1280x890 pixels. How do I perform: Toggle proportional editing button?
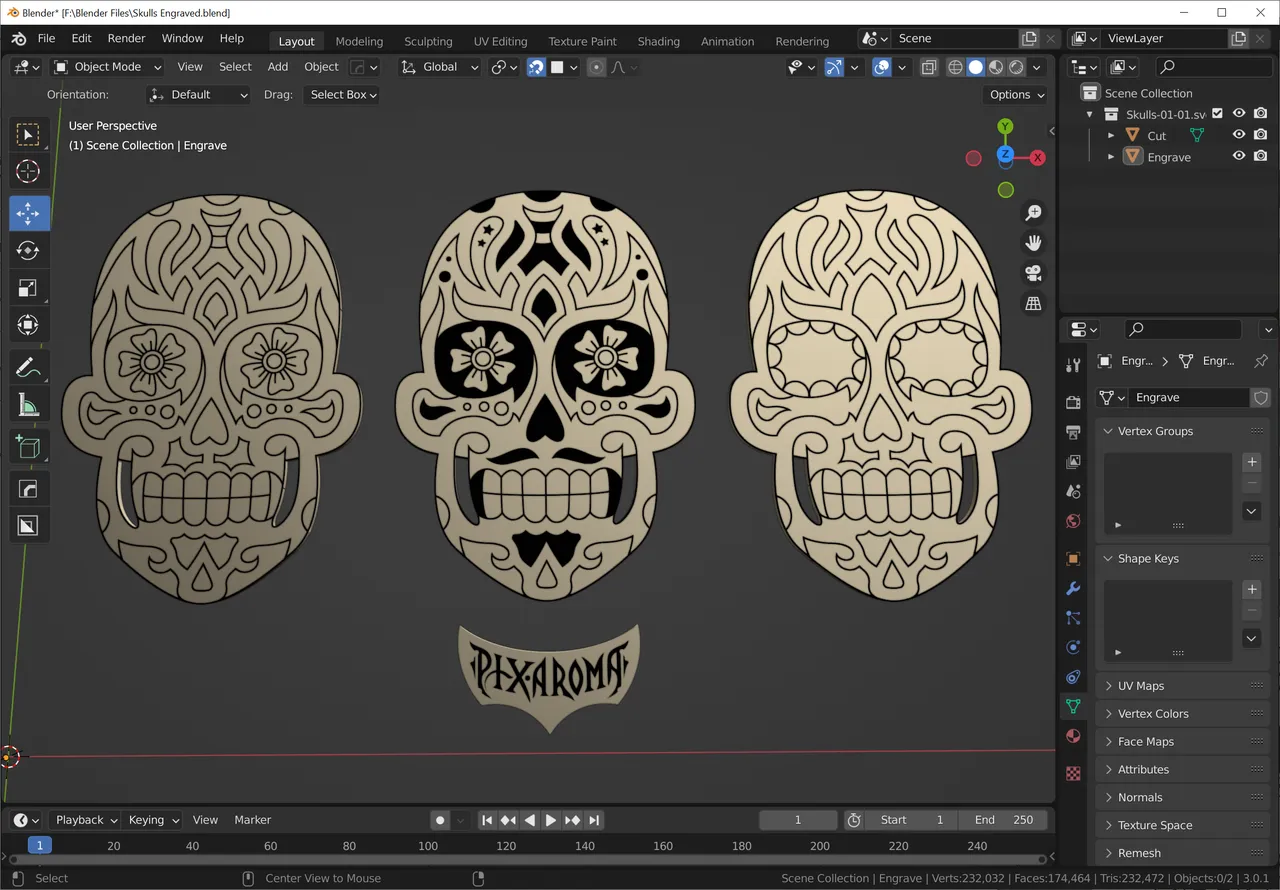[597, 67]
